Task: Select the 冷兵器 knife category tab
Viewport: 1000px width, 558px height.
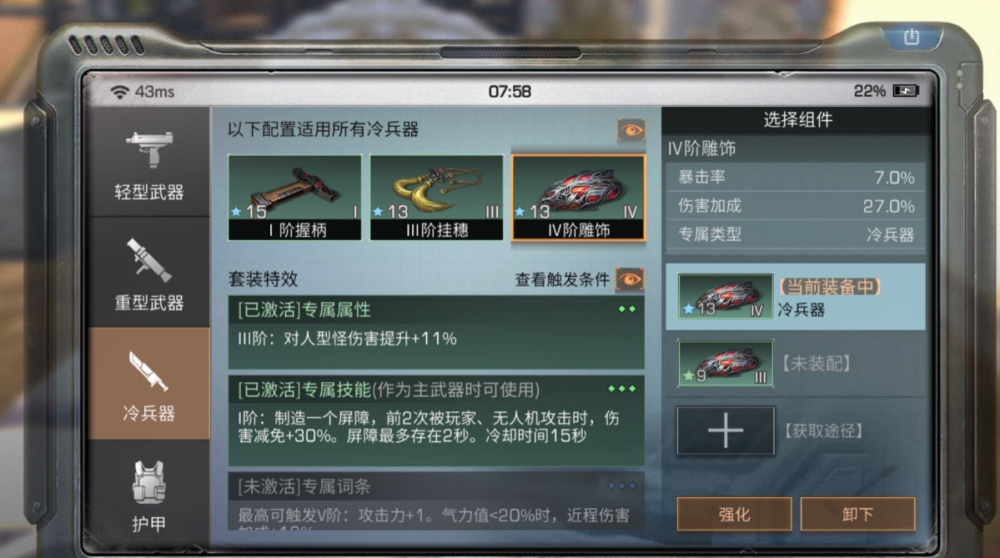Action: tap(149, 383)
